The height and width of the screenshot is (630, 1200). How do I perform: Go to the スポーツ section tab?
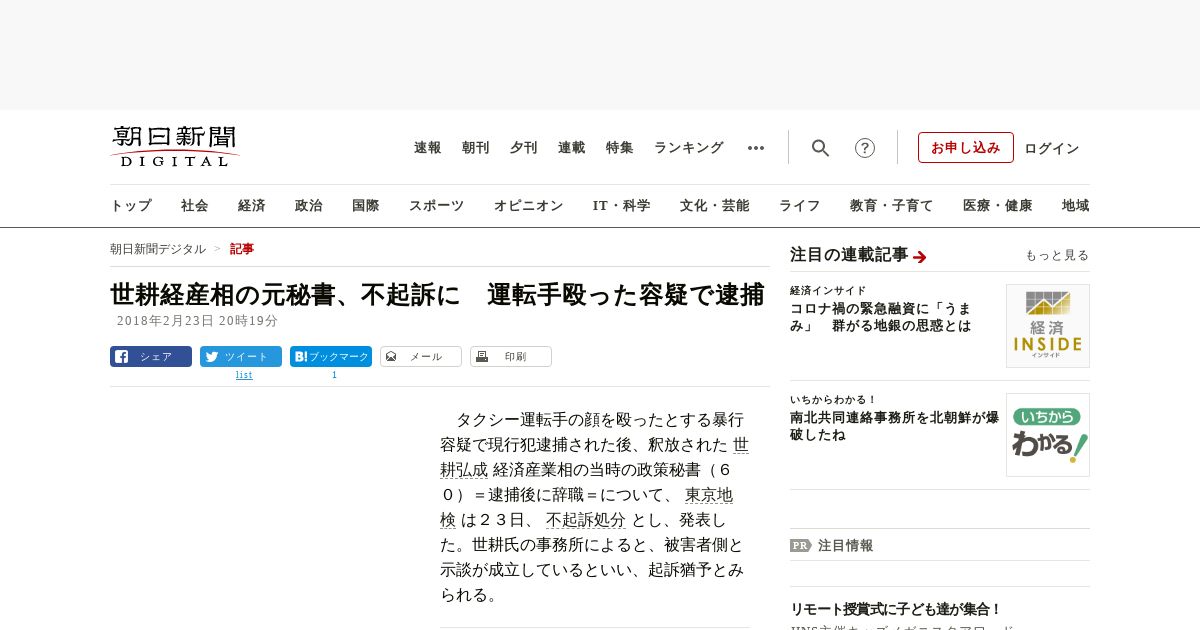click(x=436, y=206)
